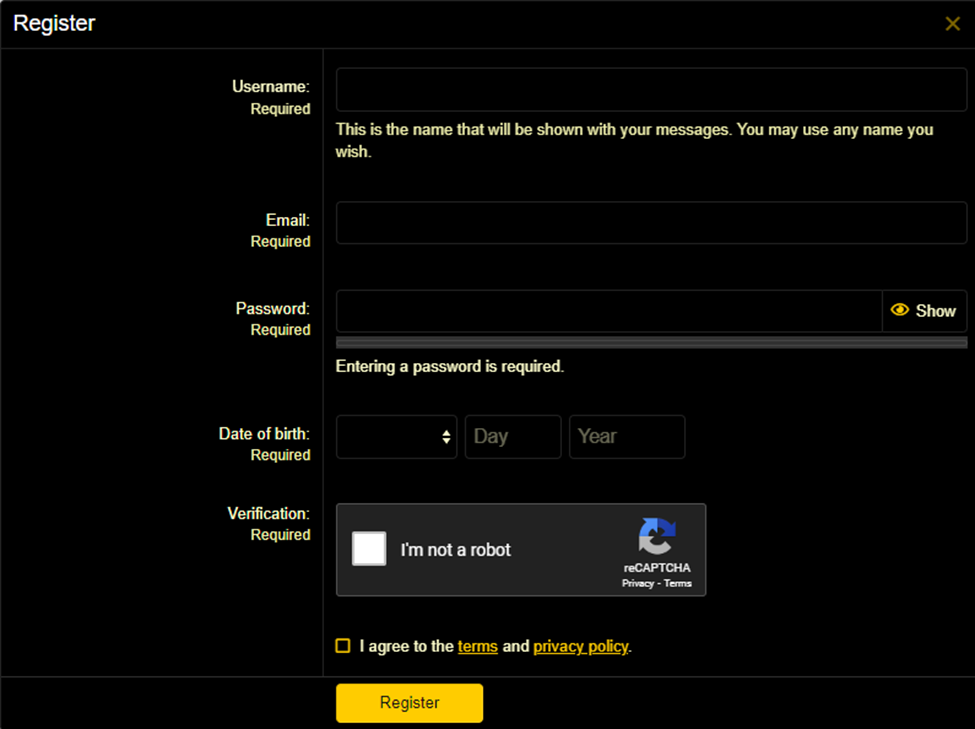Click into the Email input box
Image resolution: width=975 pixels, height=729 pixels.
coord(651,222)
